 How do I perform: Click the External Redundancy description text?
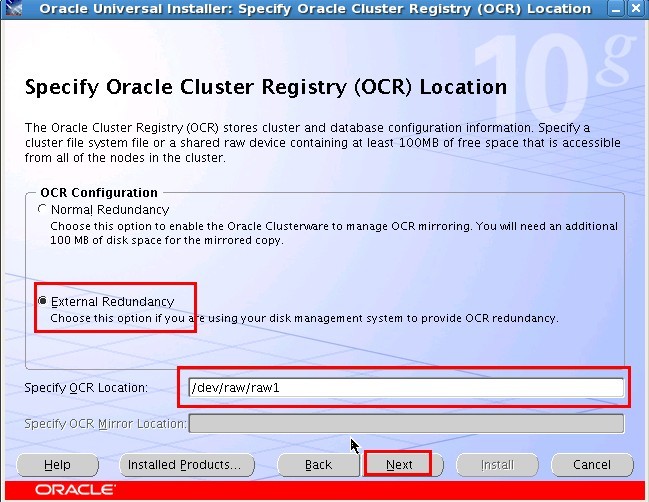point(304,318)
